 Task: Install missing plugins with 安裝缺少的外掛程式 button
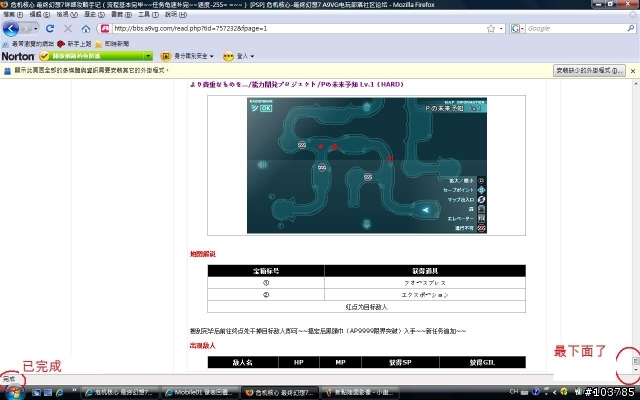pyautogui.click(x=589, y=71)
